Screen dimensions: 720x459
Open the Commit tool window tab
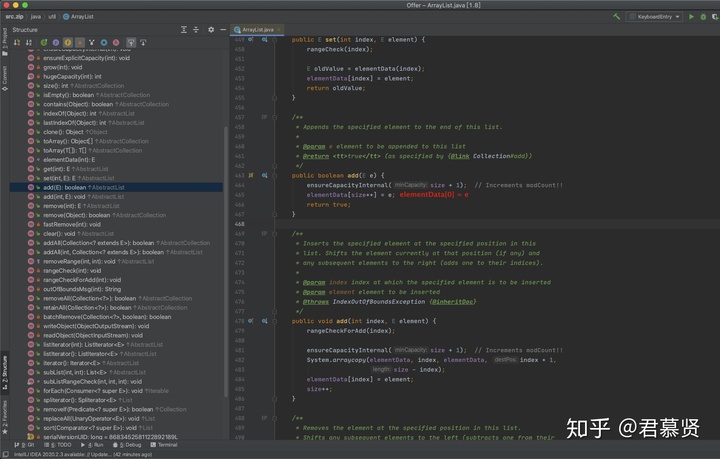5,78
